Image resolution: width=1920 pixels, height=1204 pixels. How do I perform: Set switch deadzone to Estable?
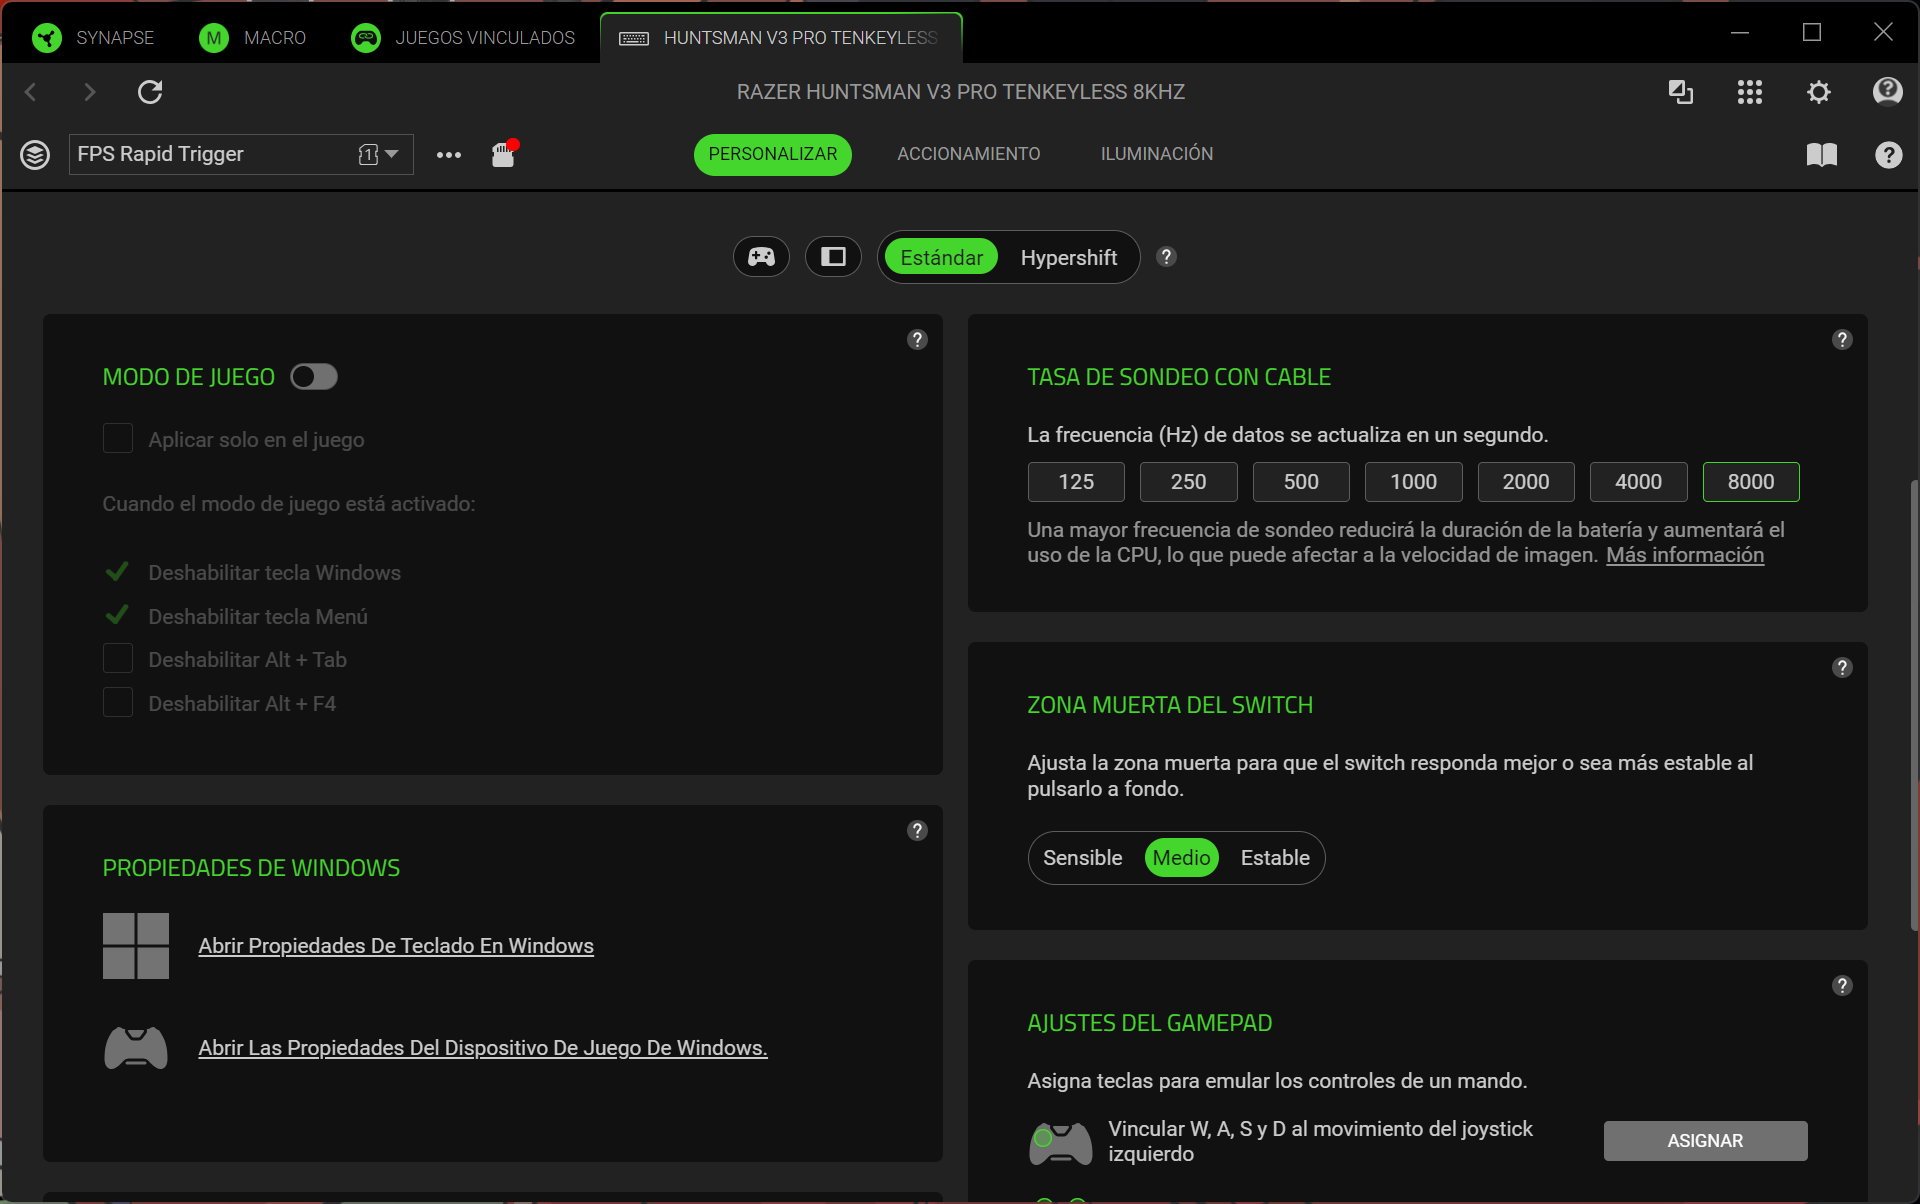(1275, 858)
